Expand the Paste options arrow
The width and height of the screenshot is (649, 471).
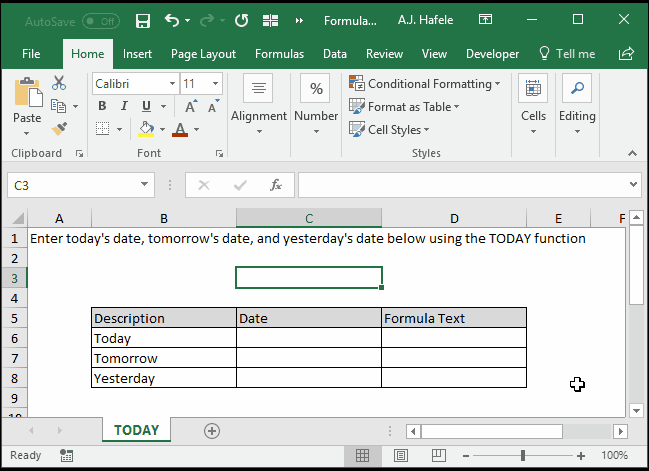tap(26, 133)
